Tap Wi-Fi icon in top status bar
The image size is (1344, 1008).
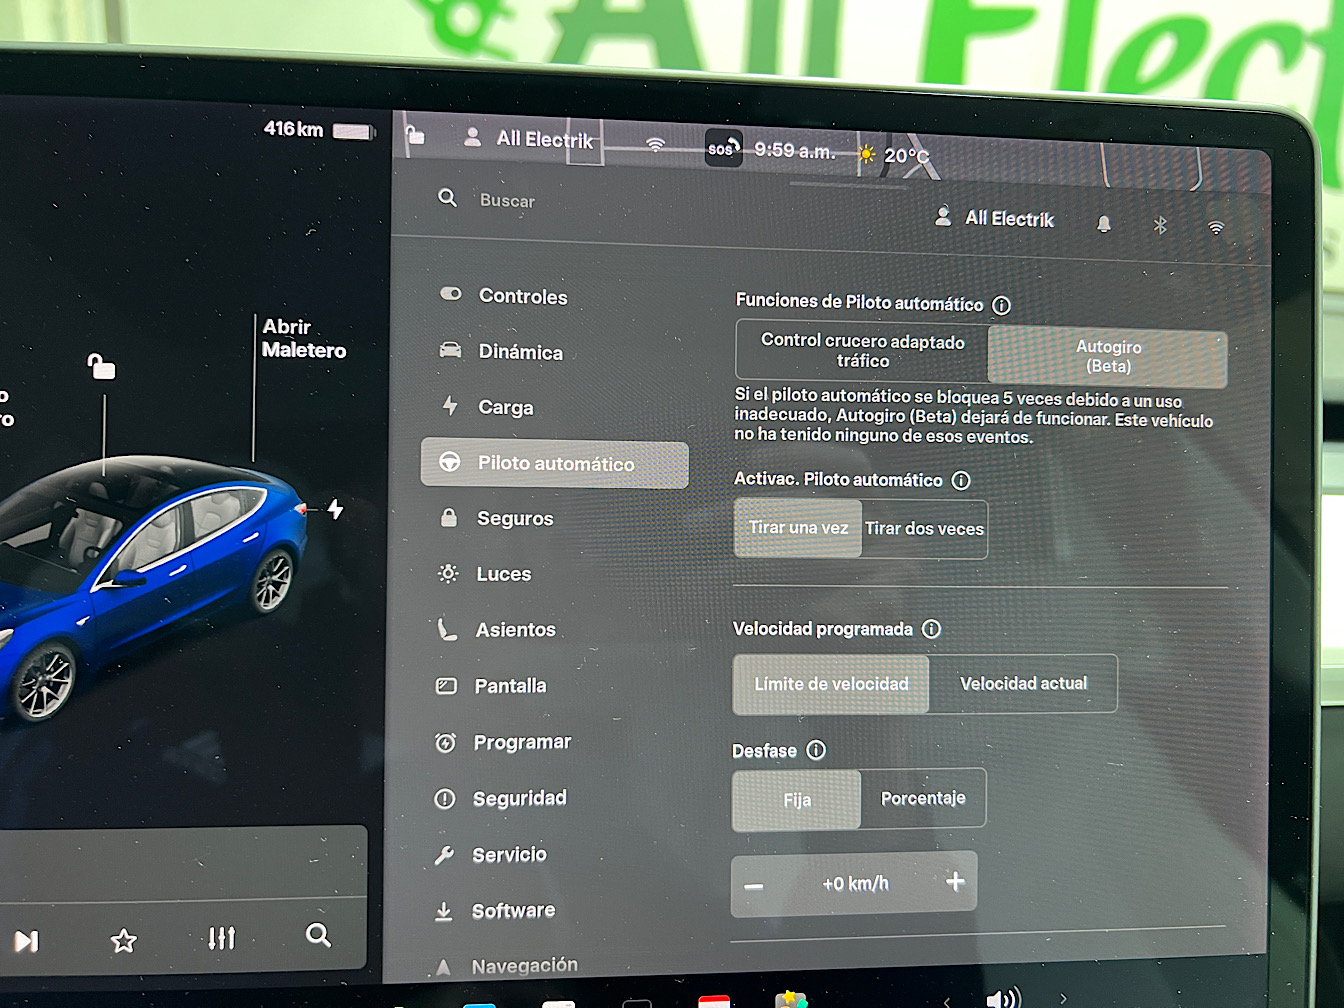pyautogui.click(x=655, y=145)
